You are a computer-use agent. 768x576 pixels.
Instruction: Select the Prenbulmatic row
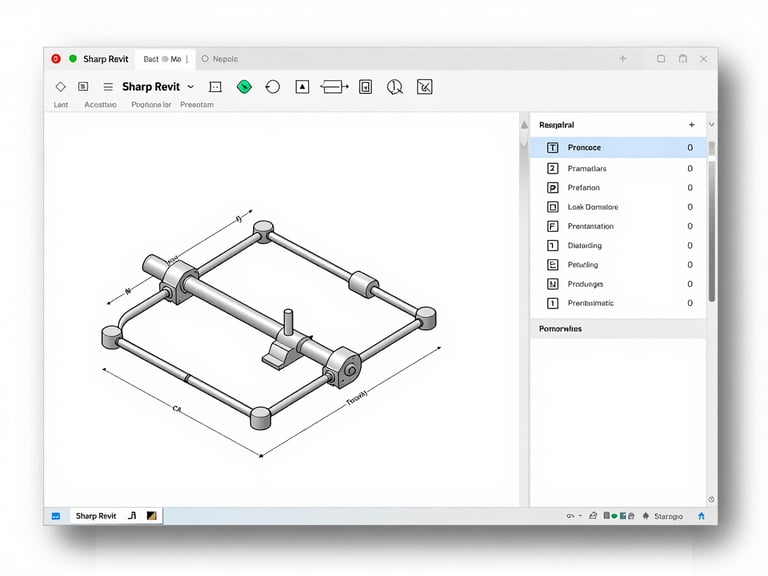pos(618,303)
